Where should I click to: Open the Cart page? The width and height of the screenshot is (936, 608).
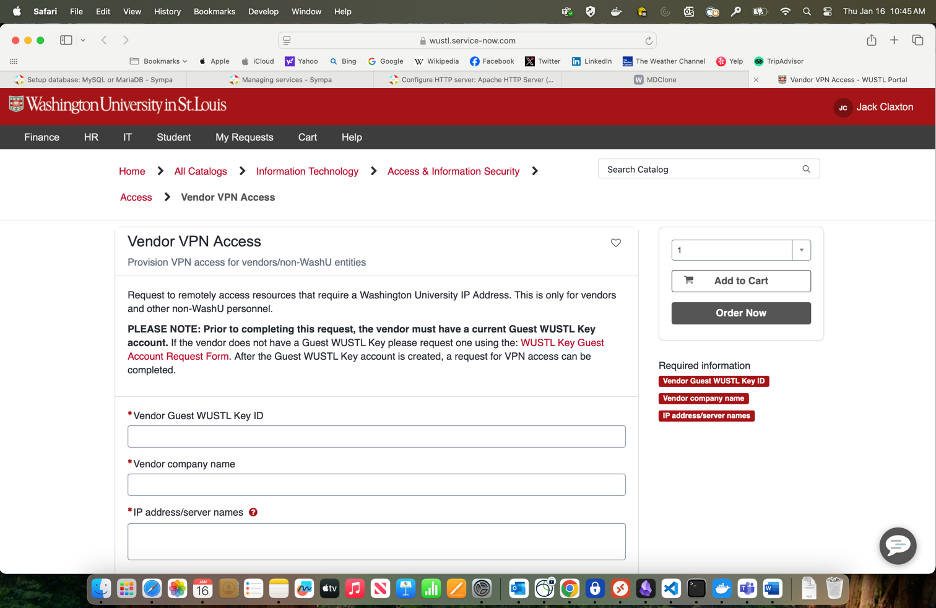307,137
